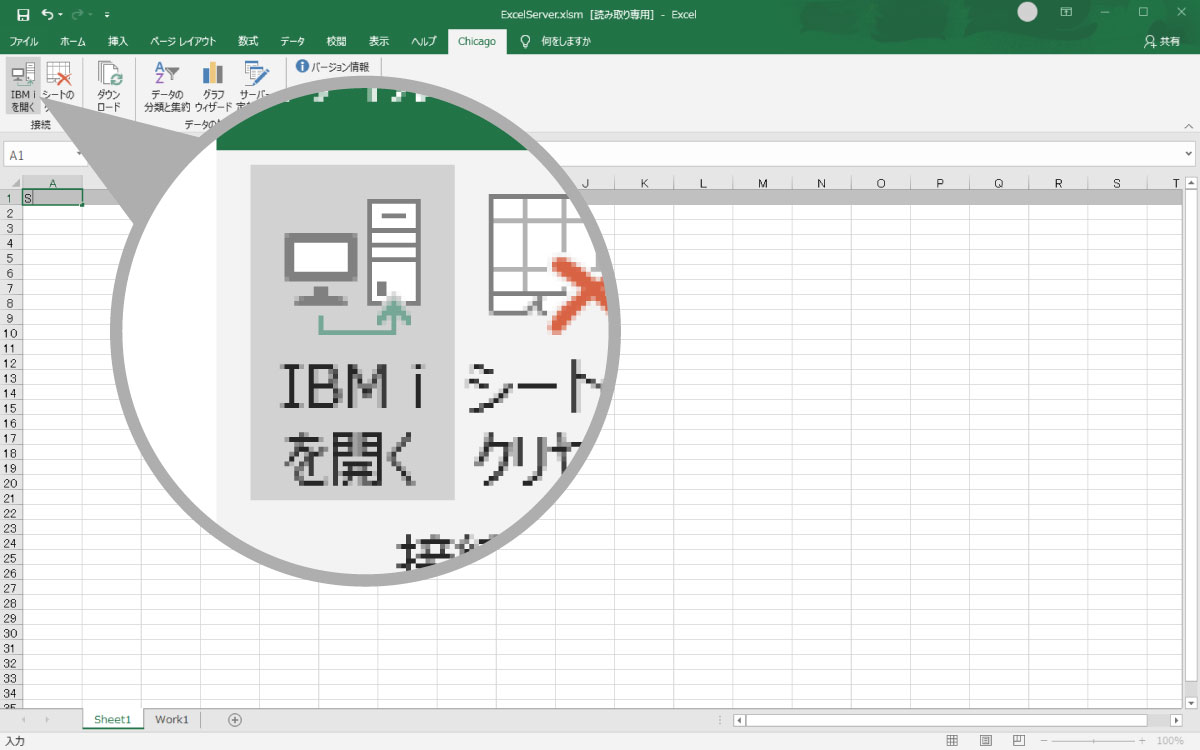This screenshot has height=750, width=1200.
Task: Select column P header
Action: [x=940, y=183]
